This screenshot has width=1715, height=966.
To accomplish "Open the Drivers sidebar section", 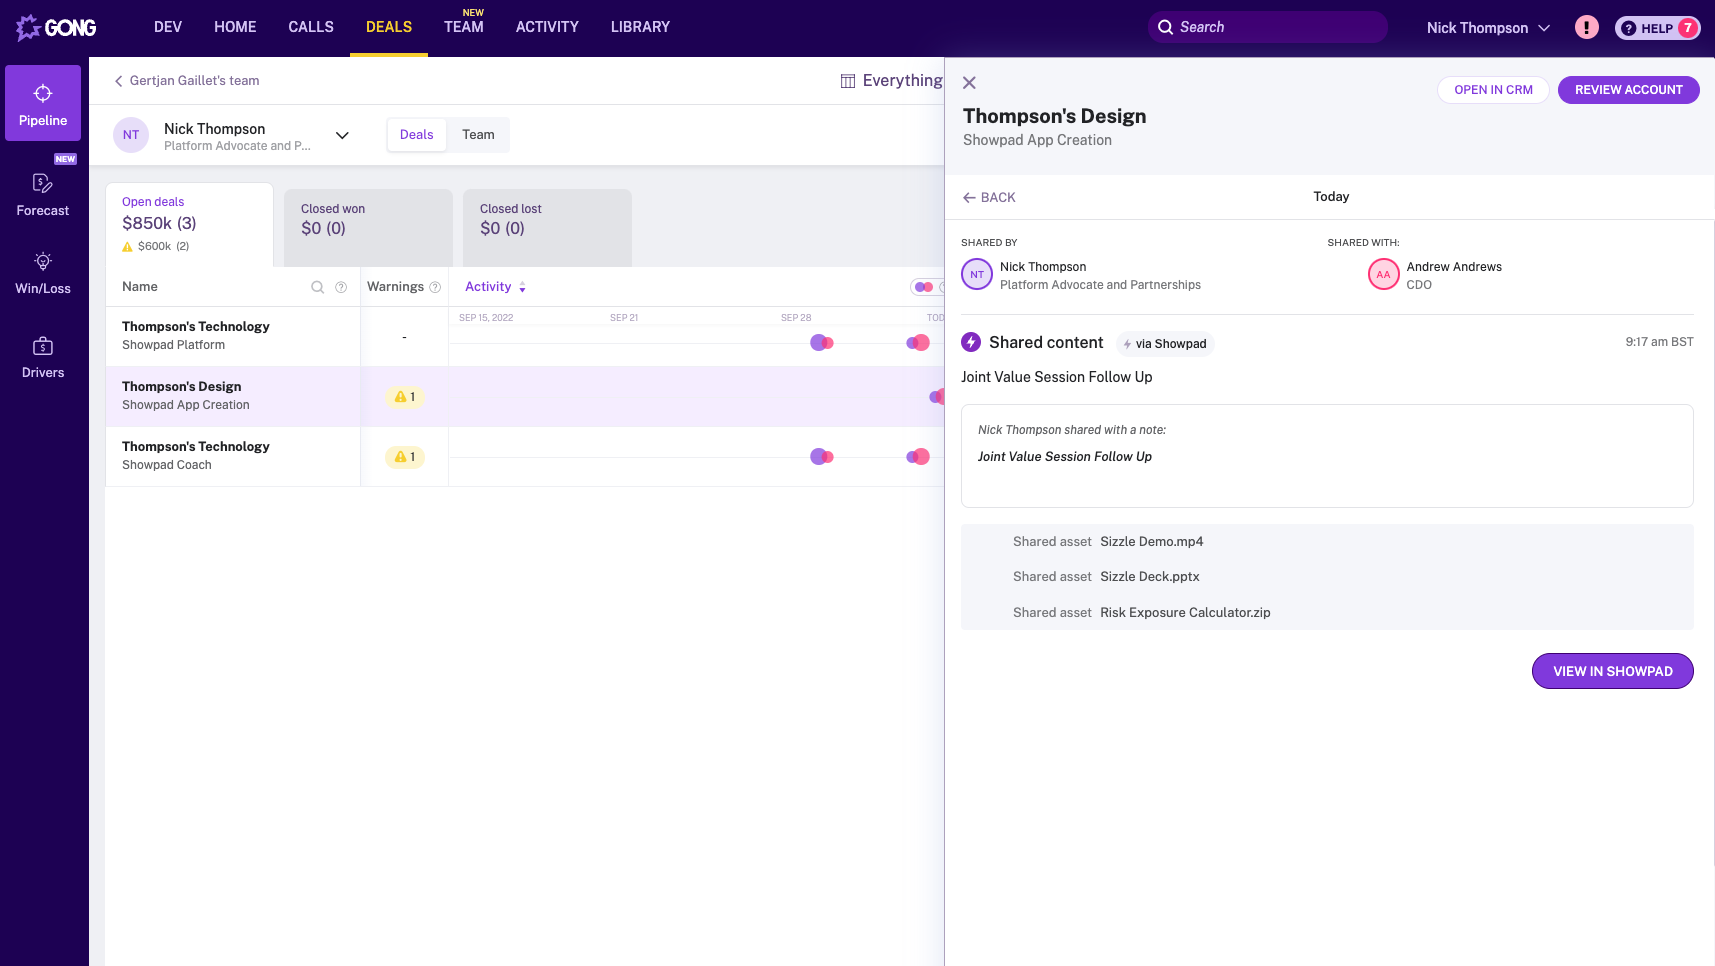I will [x=43, y=357].
